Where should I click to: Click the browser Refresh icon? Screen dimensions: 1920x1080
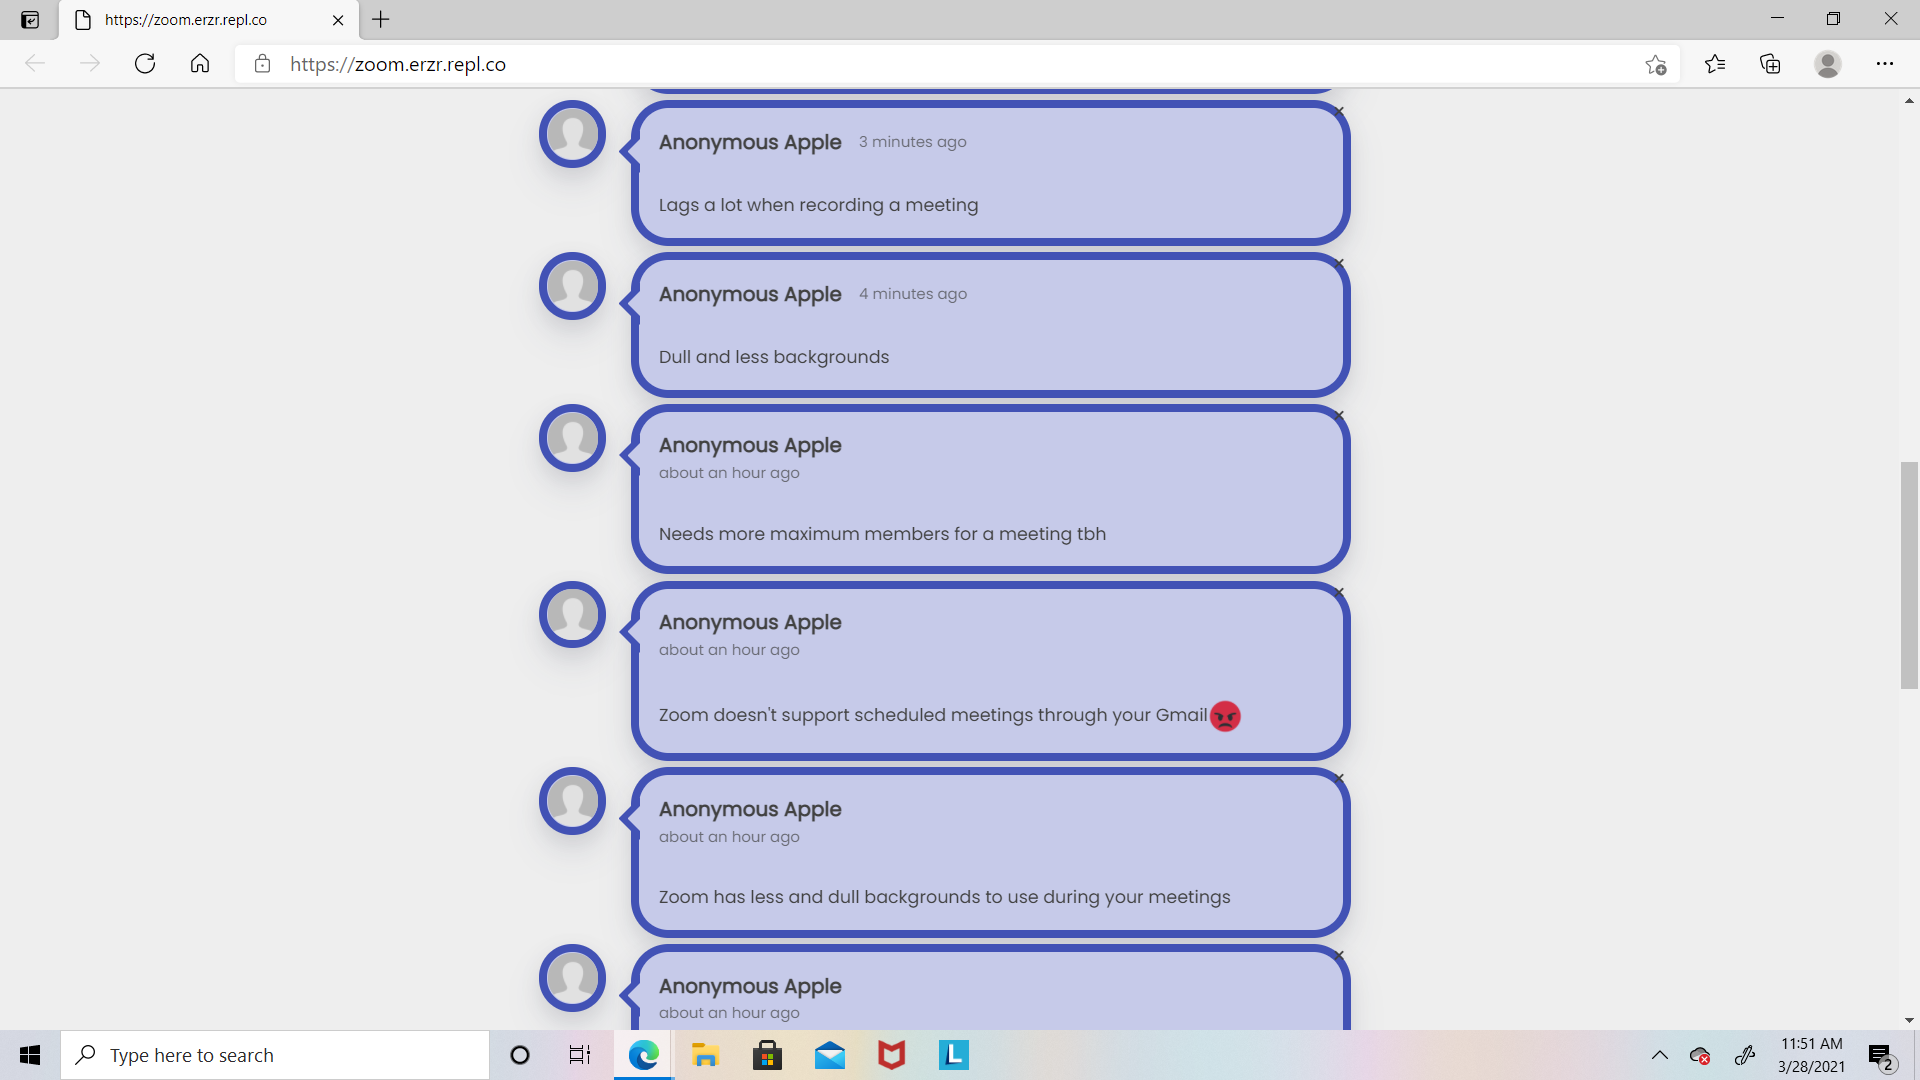145,64
